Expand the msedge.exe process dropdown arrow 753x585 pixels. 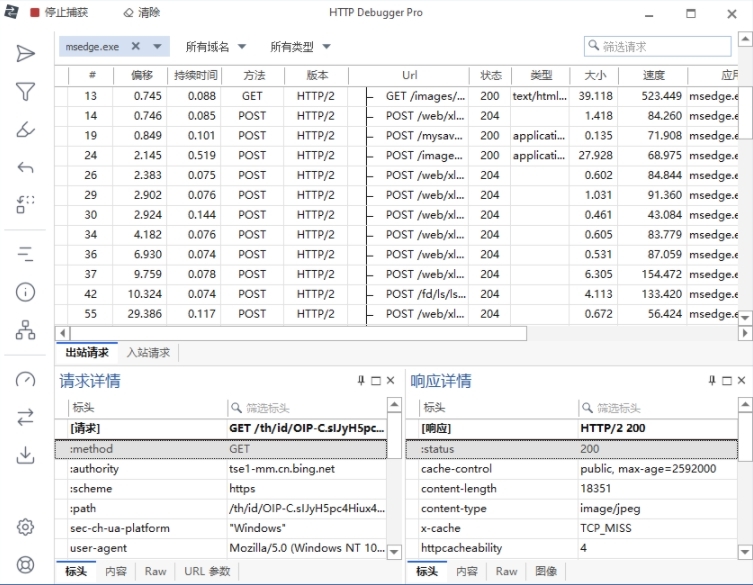(x=158, y=47)
